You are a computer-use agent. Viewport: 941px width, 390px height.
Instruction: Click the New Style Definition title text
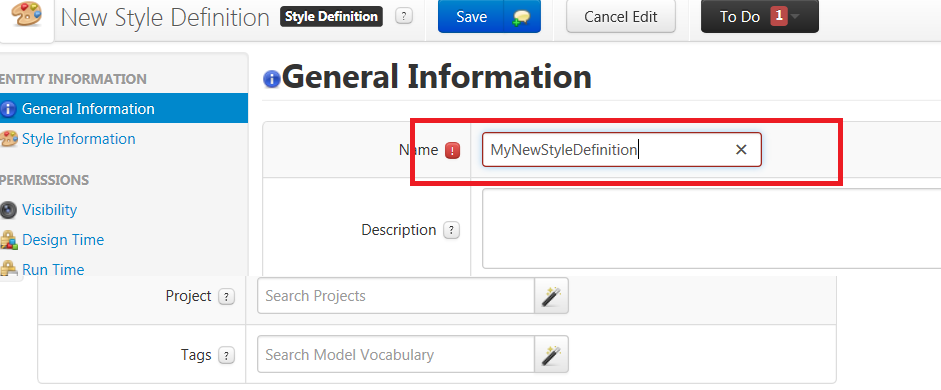(166, 17)
